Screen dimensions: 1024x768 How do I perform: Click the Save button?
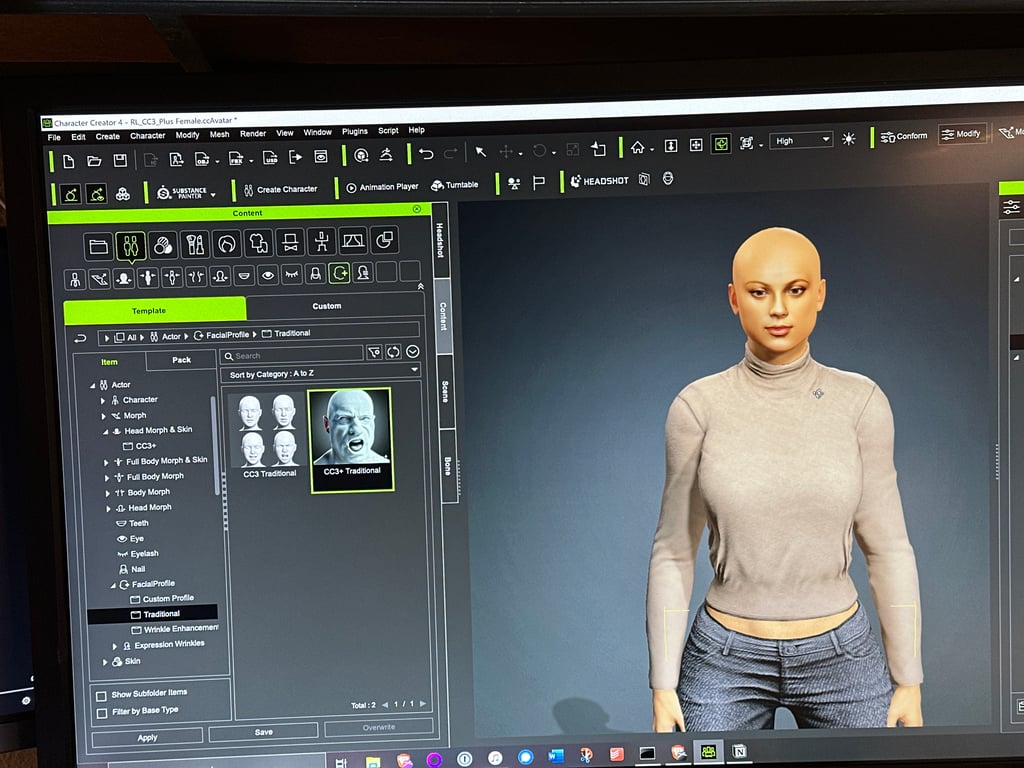click(262, 732)
